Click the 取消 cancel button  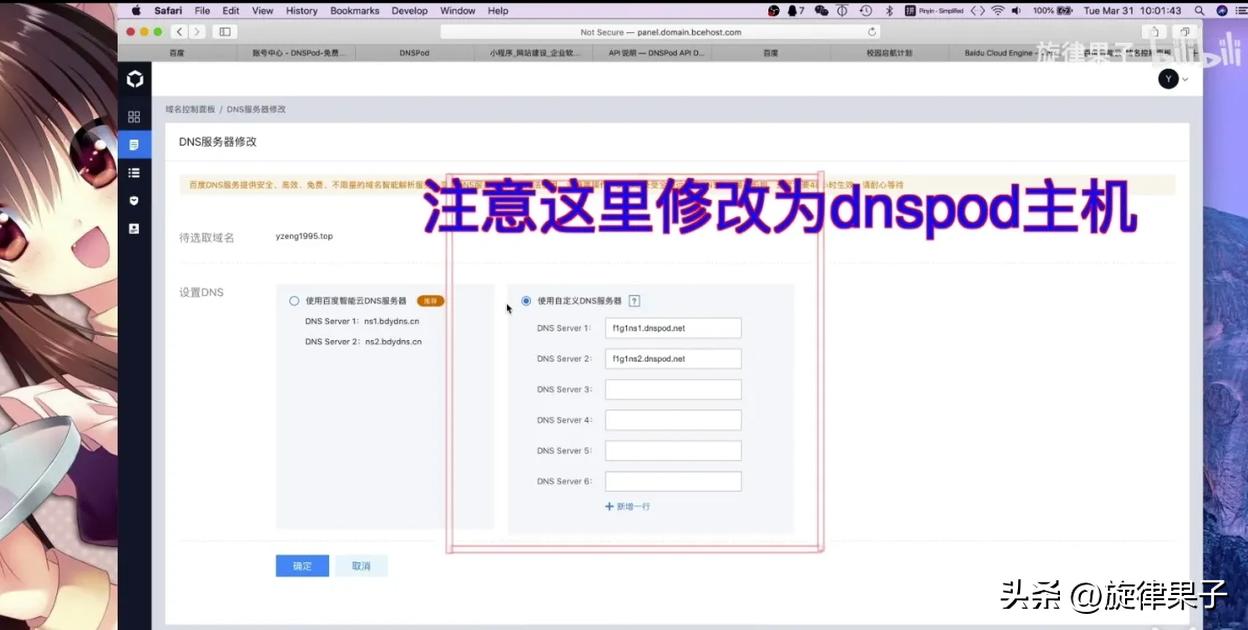point(361,565)
